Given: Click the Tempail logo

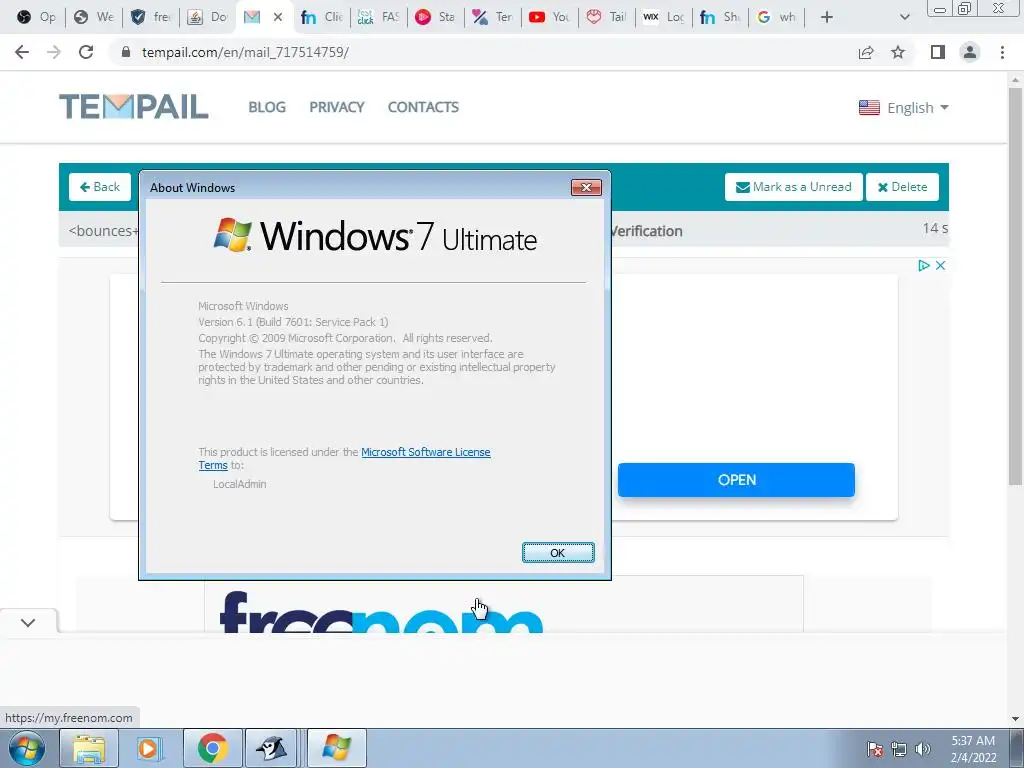Looking at the screenshot, I should point(134,107).
